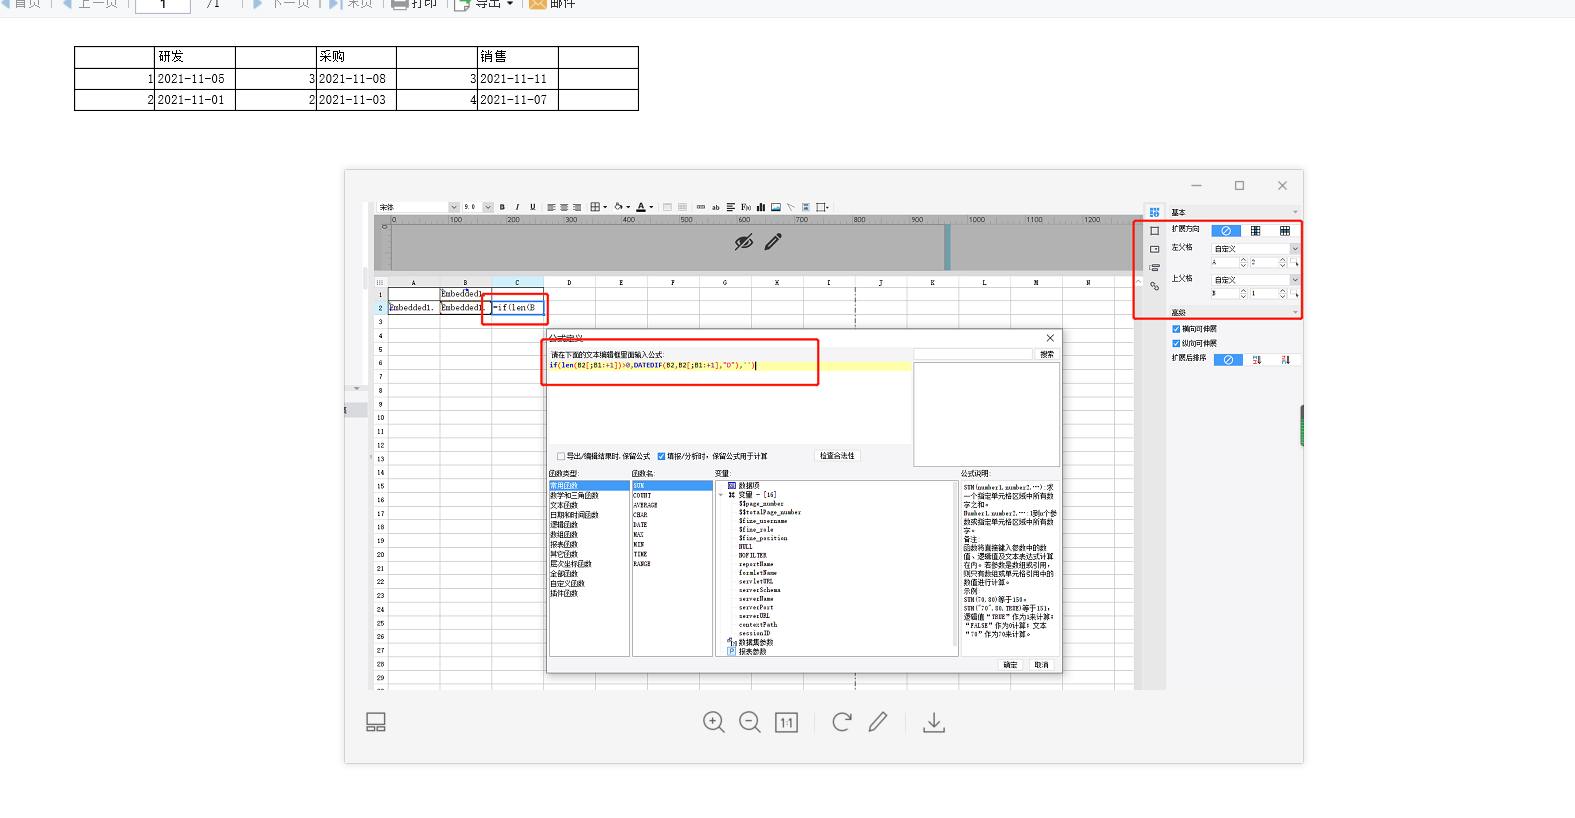Open the 左父格 自定义 dropdown
The height and width of the screenshot is (818, 1575).
click(1255, 249)
